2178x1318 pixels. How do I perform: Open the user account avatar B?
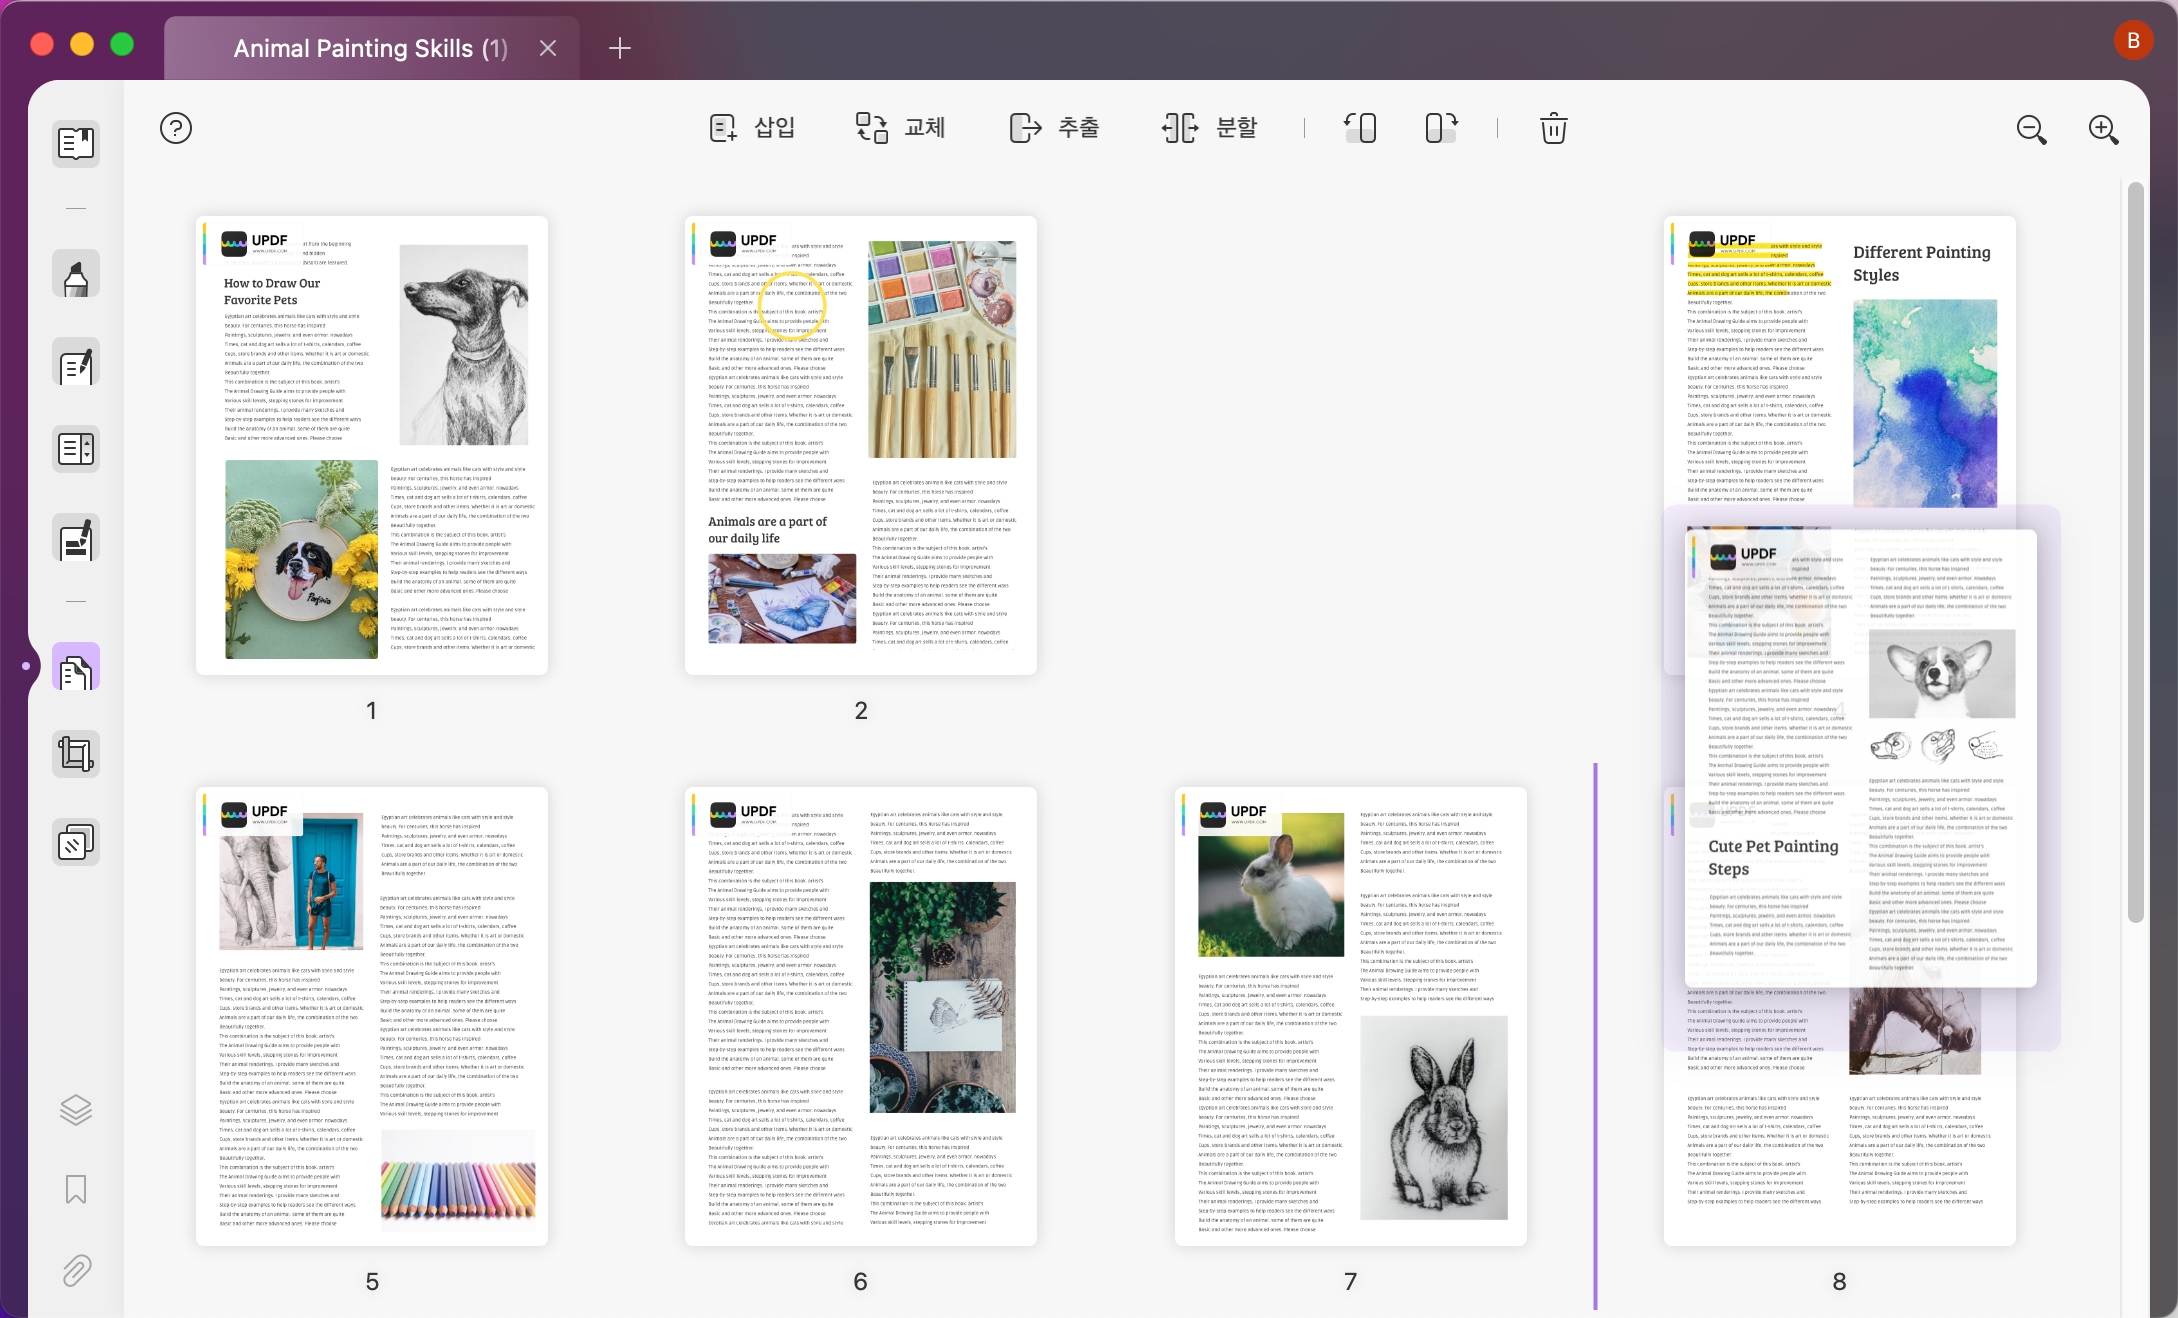point(2133,40)
